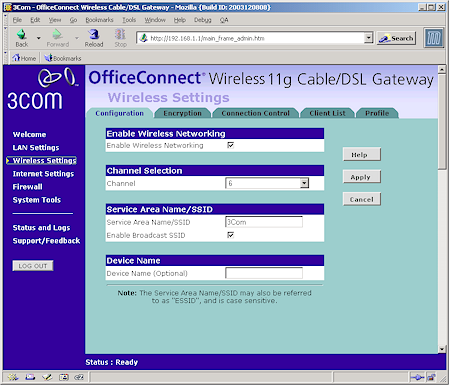Switch to the Client List tab
The width and height of the screenshot is (450, 386).
point(327,113)
